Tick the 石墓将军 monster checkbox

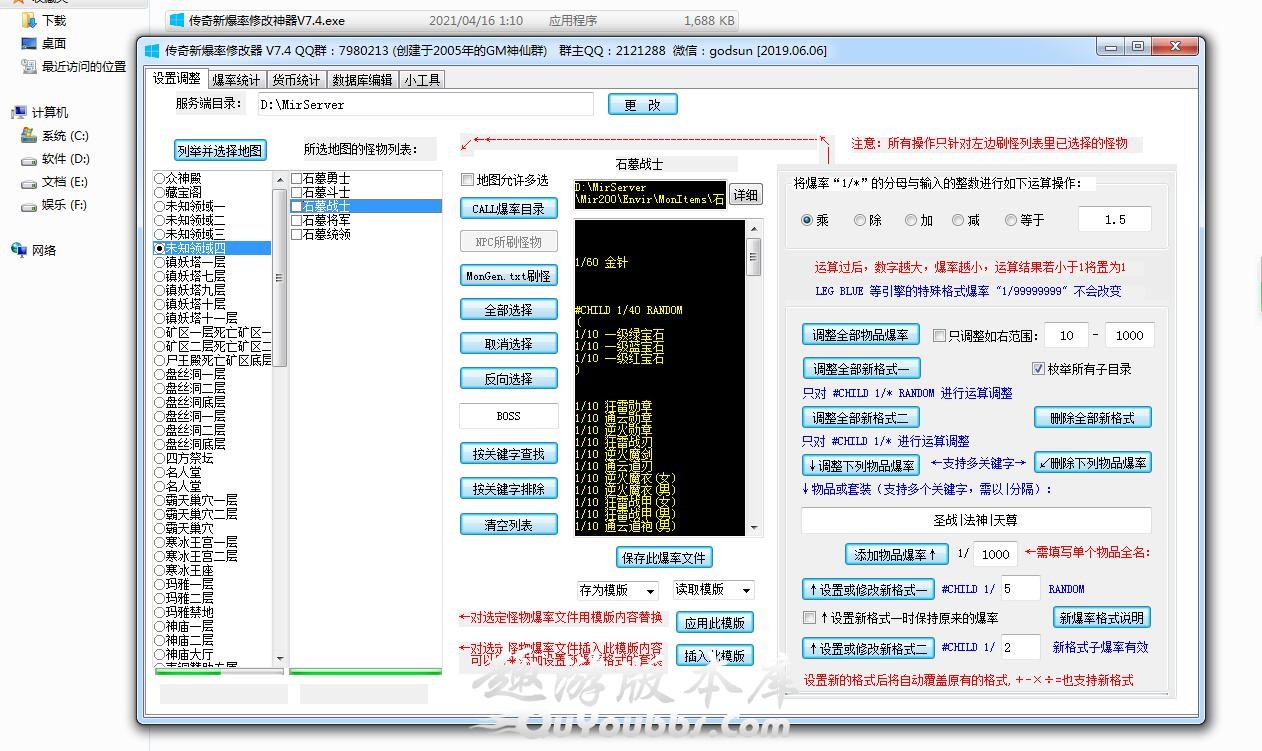point(297,221)
